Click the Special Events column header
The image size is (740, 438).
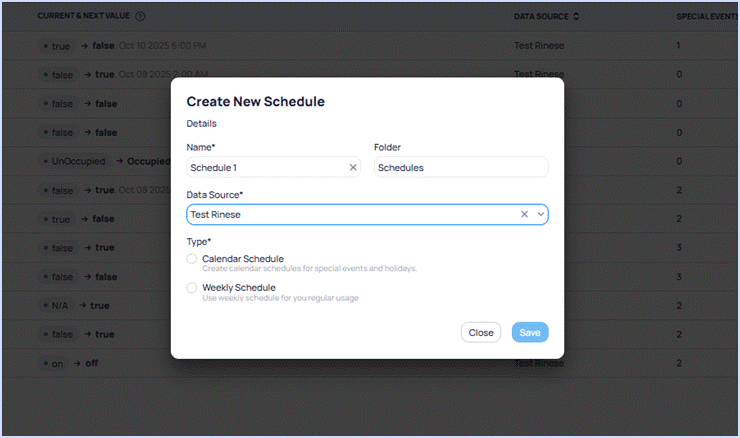click(x=706, y=17)
